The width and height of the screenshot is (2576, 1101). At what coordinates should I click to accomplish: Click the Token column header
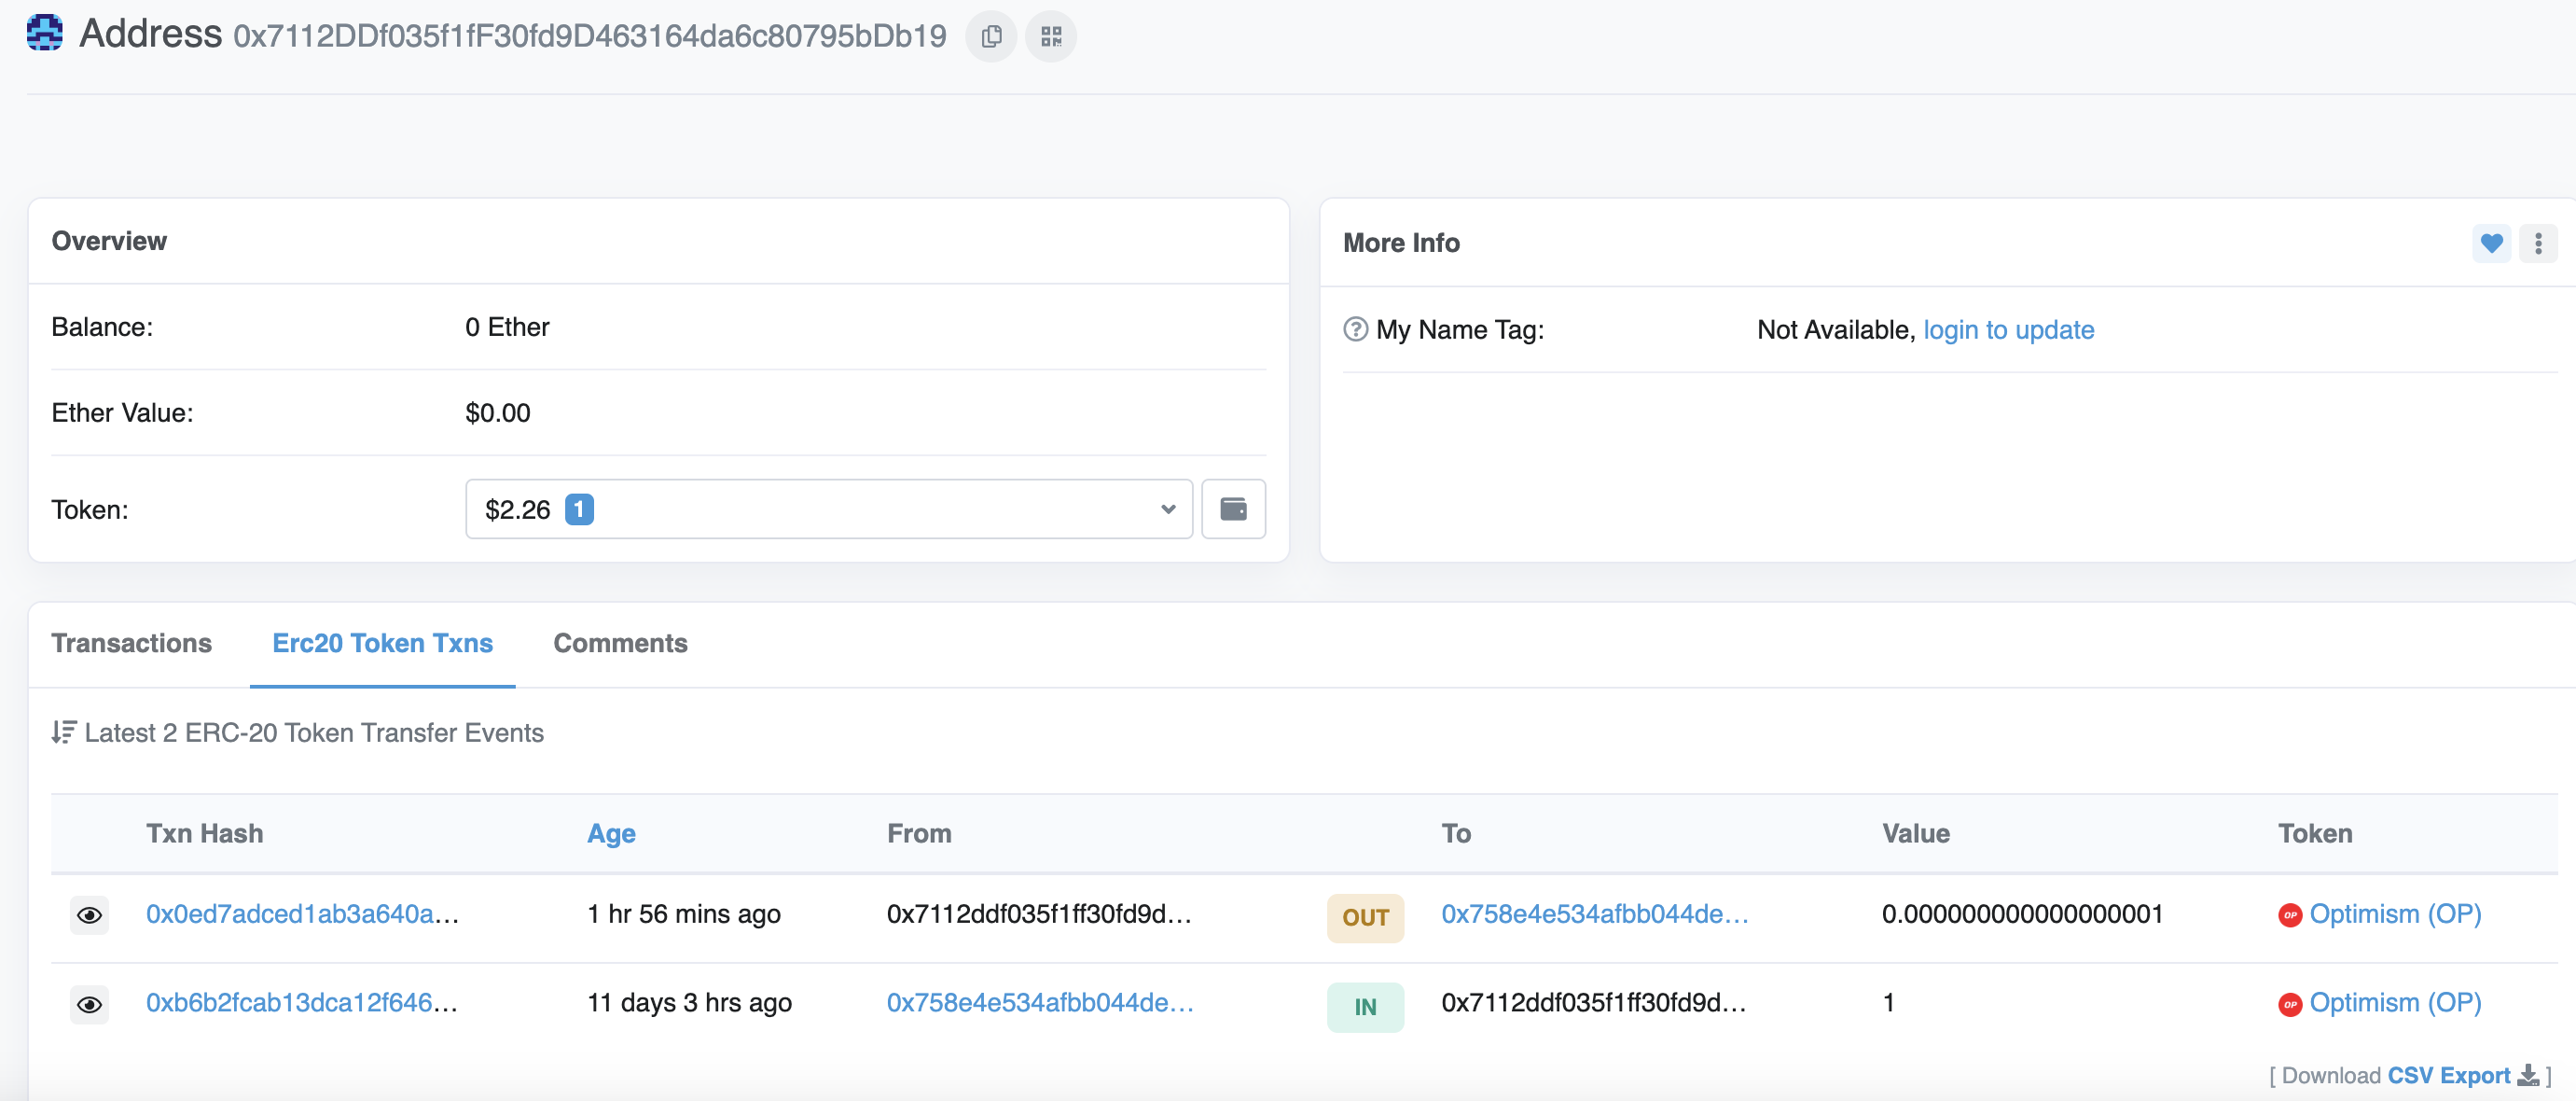pos(2315,833)
